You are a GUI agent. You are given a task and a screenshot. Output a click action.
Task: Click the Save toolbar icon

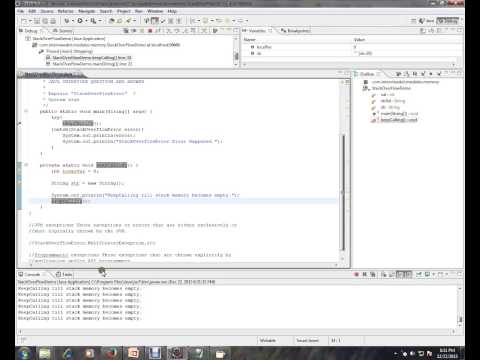37,21
